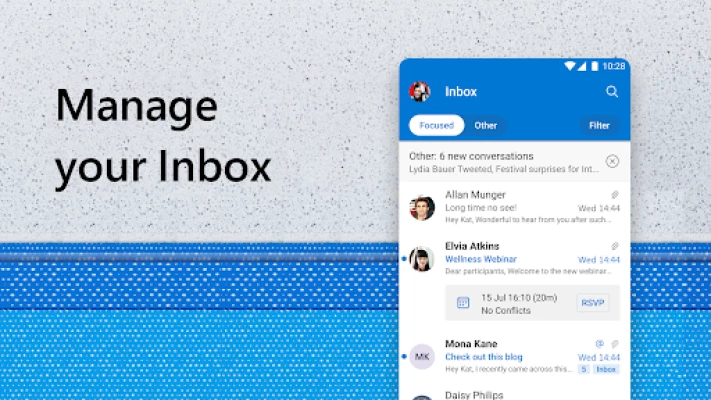Tap Allan Munger's contact photo
The image size is (711, 400).
pos(422,208)
